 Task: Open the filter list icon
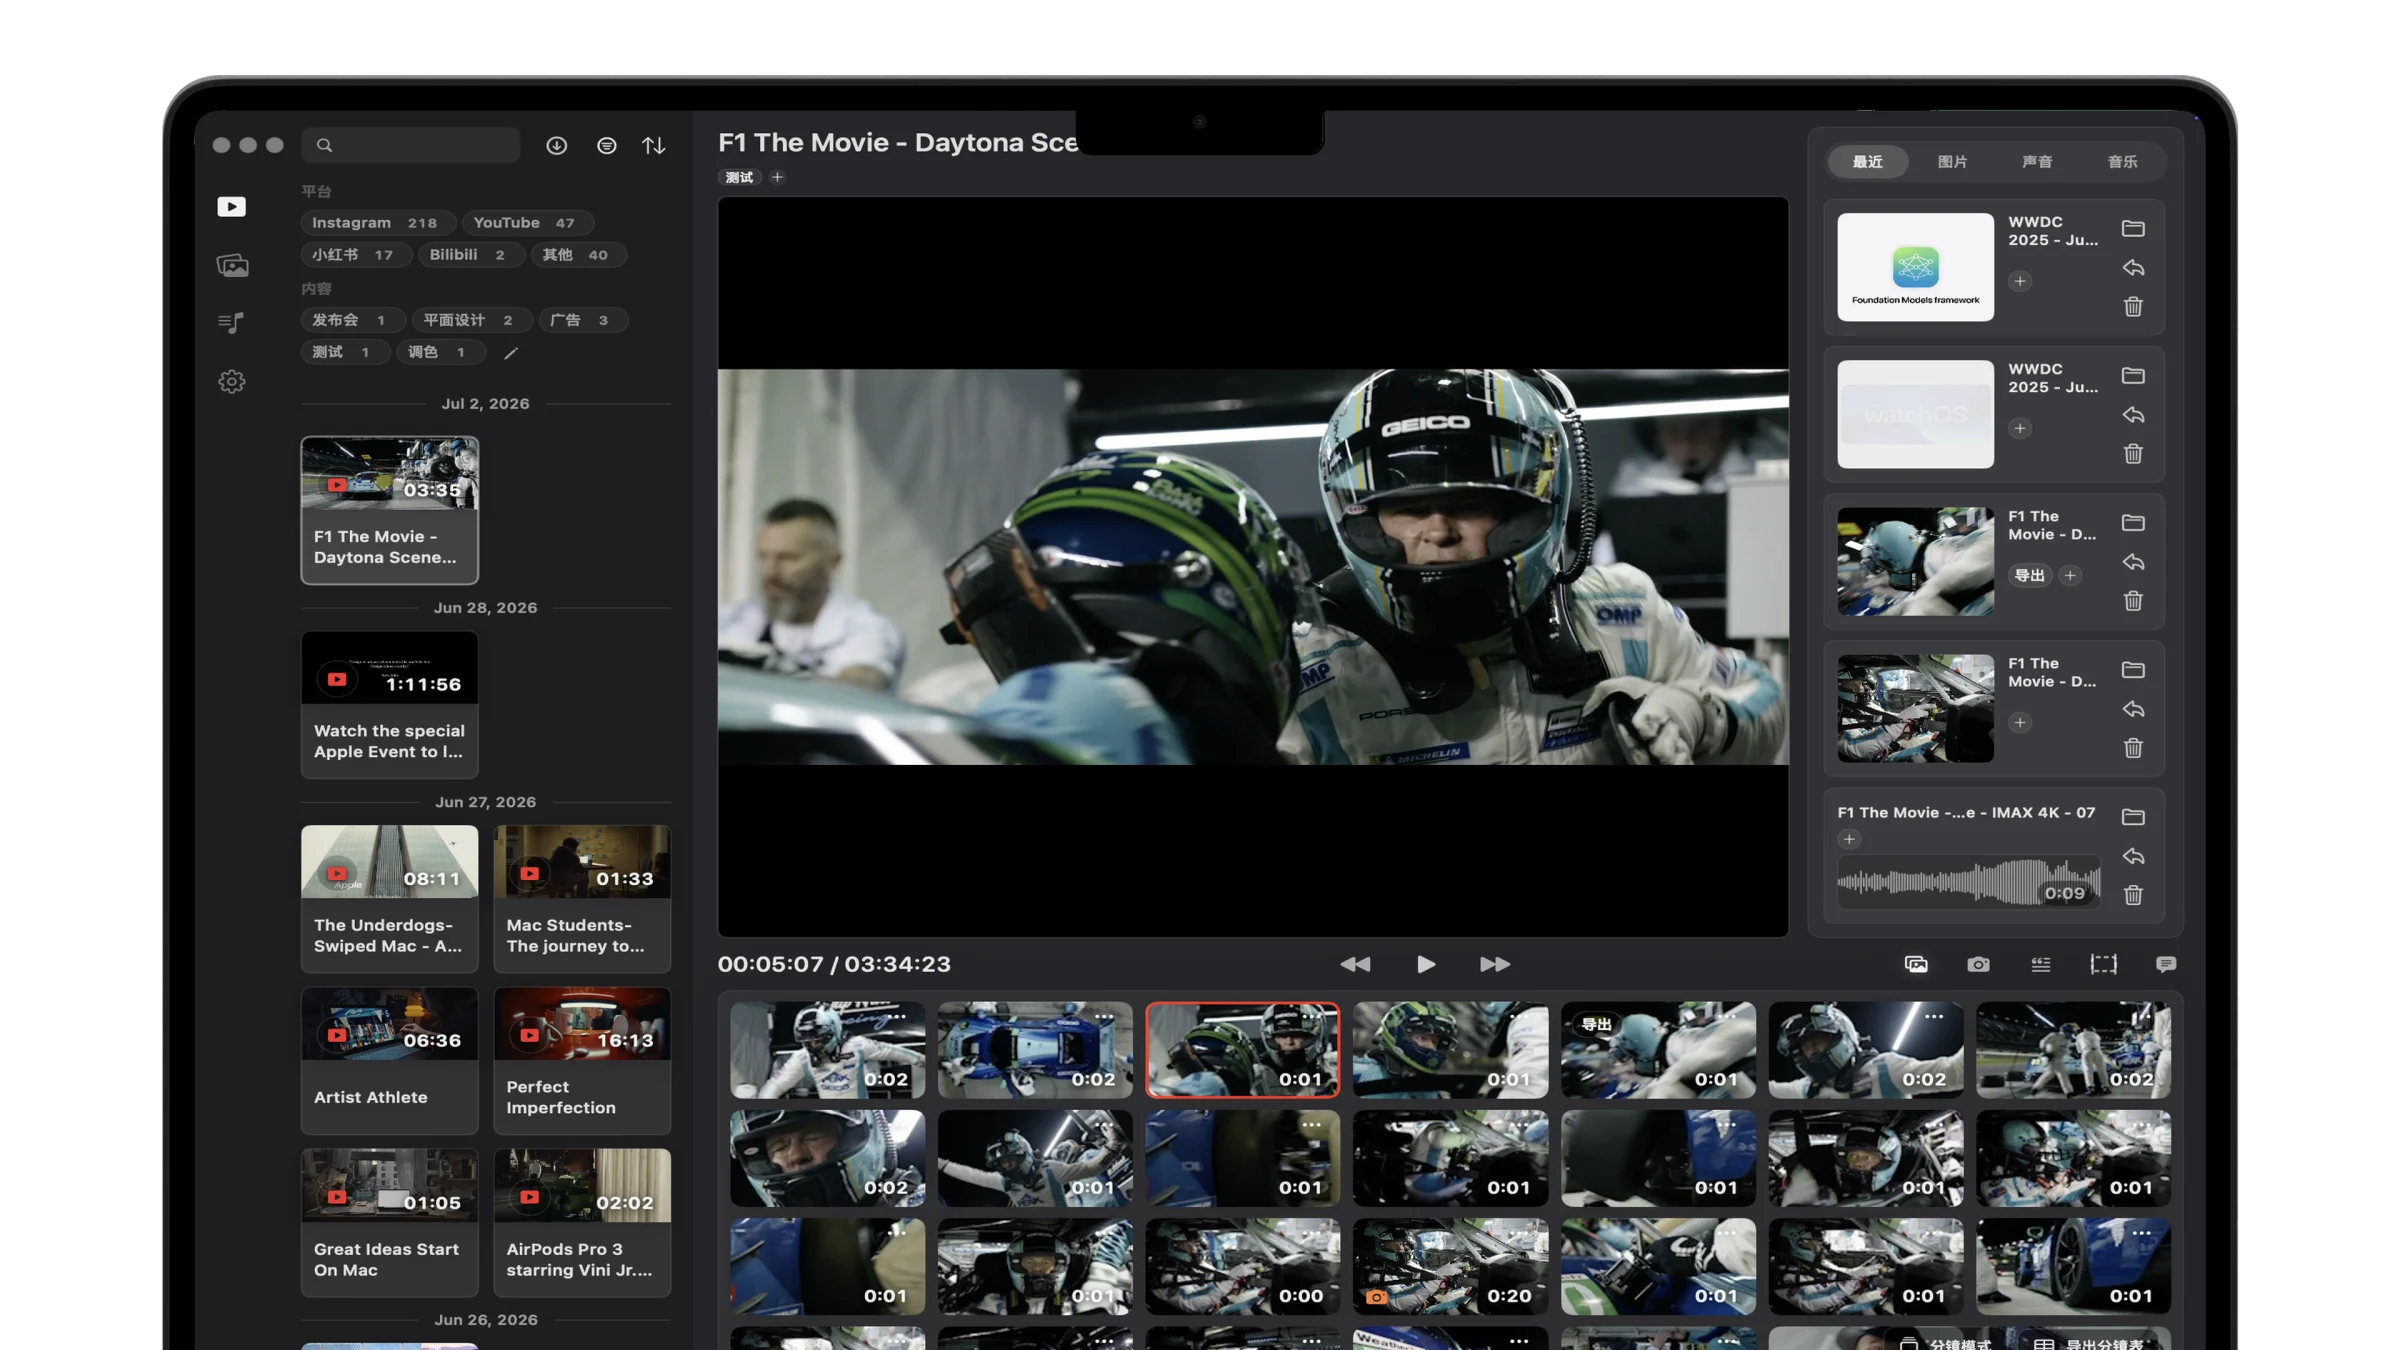coord(607,146)
